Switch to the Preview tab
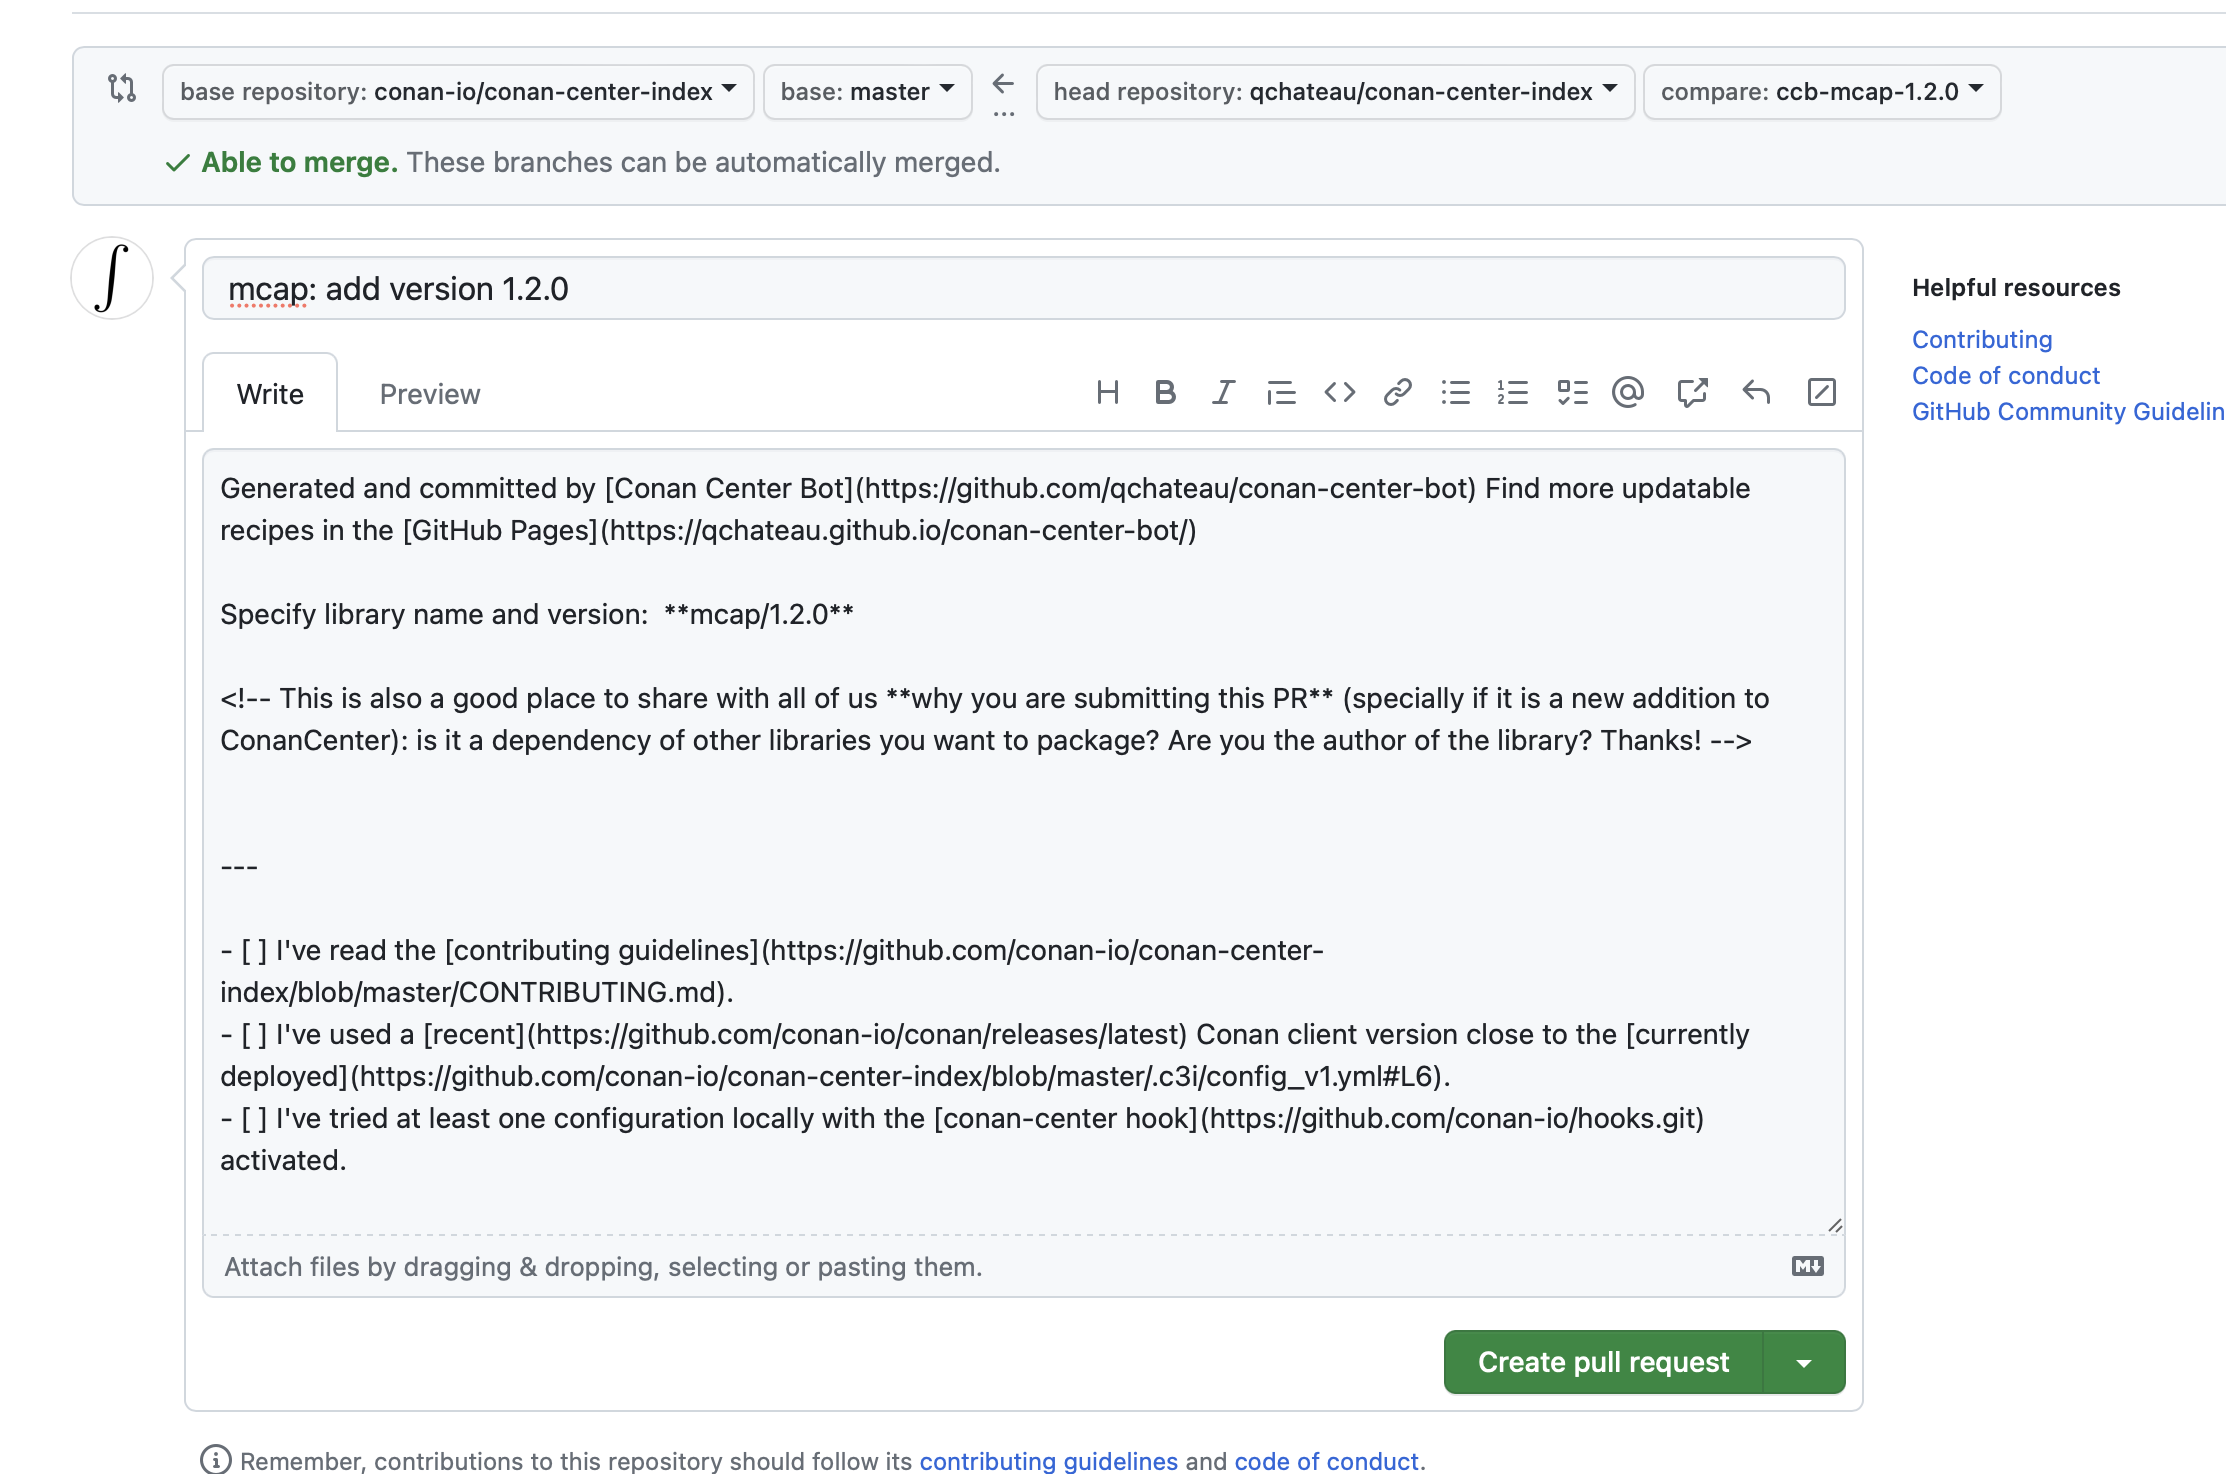The width and height of the screenshot is (2226, 1474). click(430, 393)
